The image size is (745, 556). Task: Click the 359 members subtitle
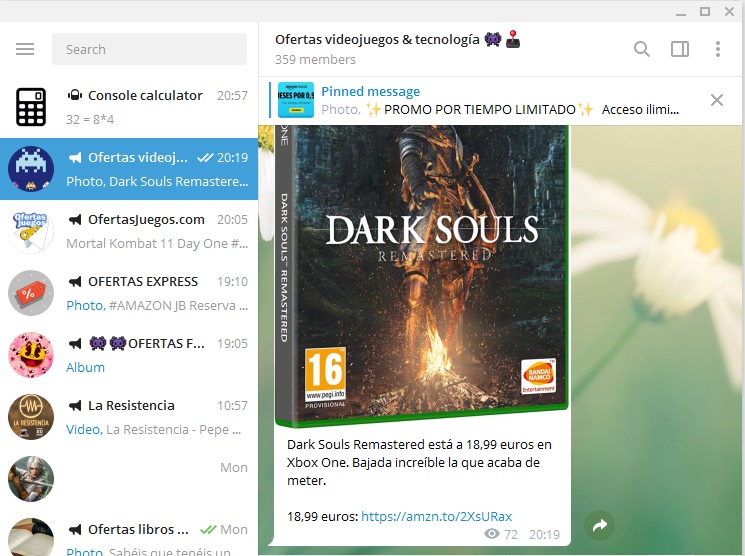315,60
